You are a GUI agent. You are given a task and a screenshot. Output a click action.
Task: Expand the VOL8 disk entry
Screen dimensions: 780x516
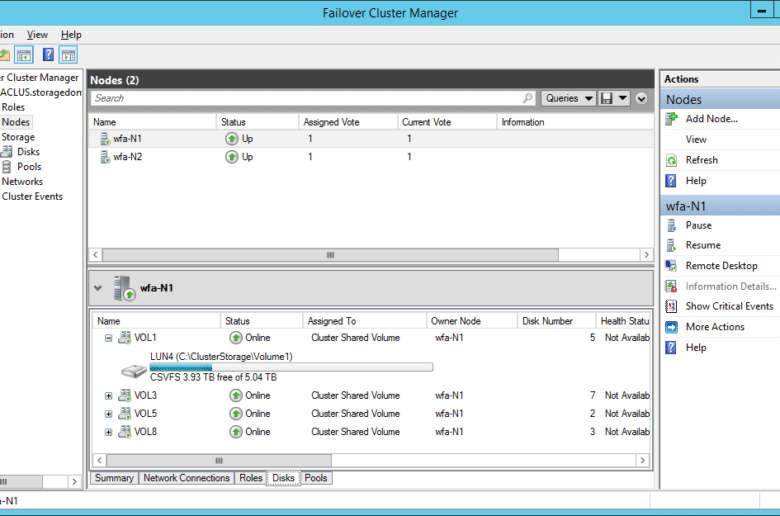(x=108, y=432)
